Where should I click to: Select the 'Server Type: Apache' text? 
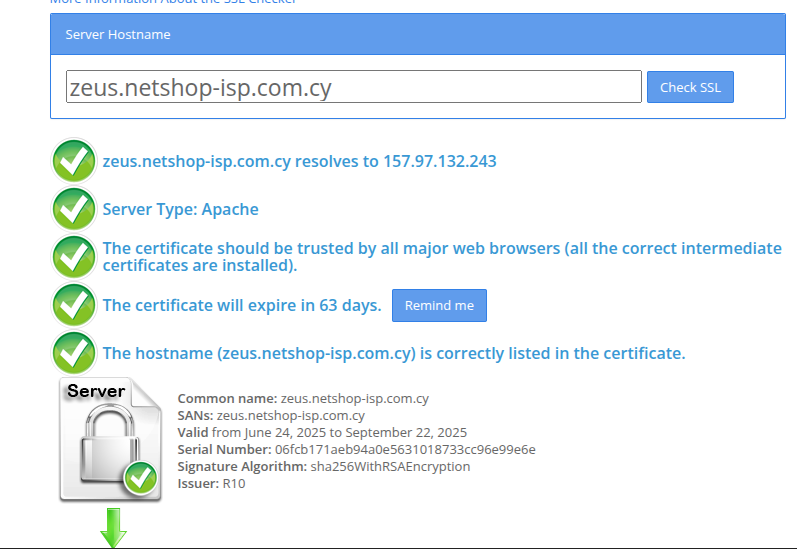click(180, 209)
